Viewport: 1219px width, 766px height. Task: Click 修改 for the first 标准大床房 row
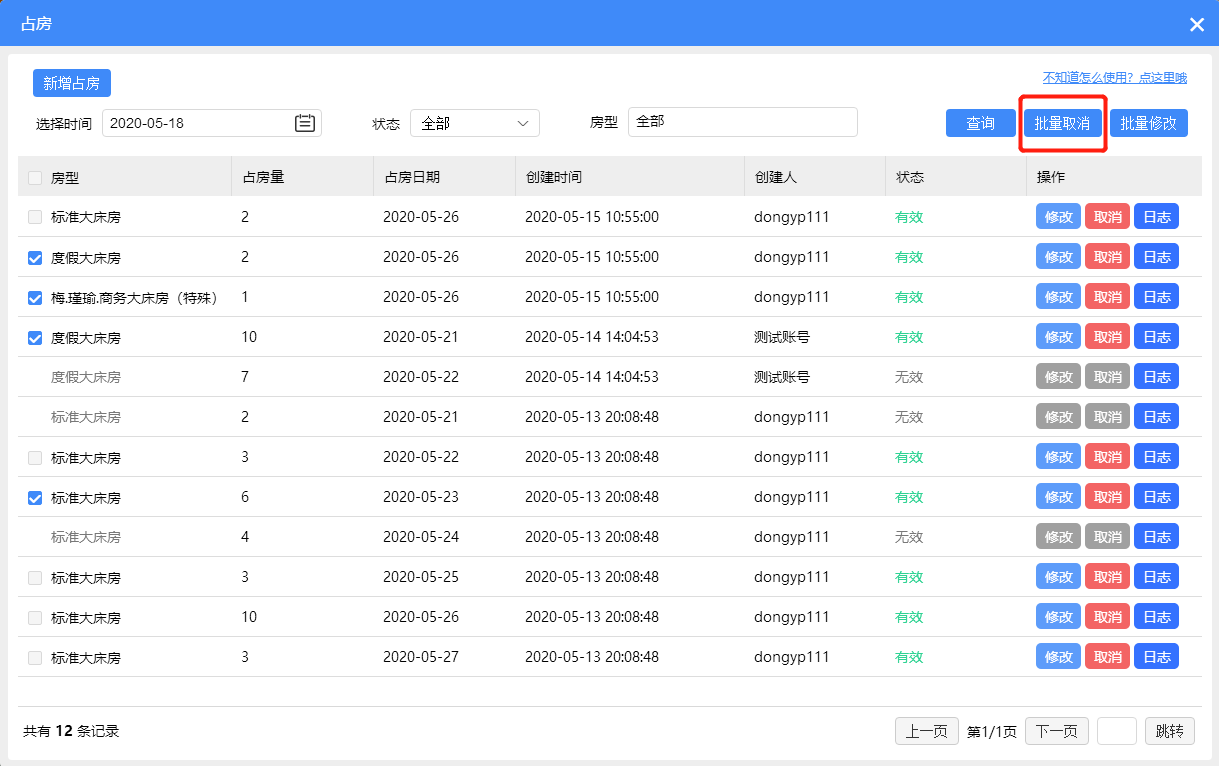click(1058, 217)
